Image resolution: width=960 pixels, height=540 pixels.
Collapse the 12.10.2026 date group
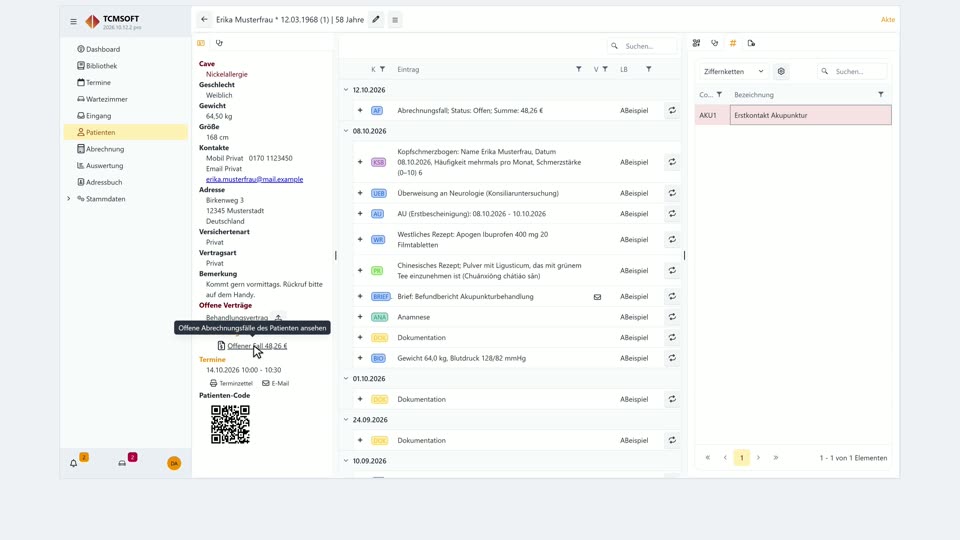point(346,90)
